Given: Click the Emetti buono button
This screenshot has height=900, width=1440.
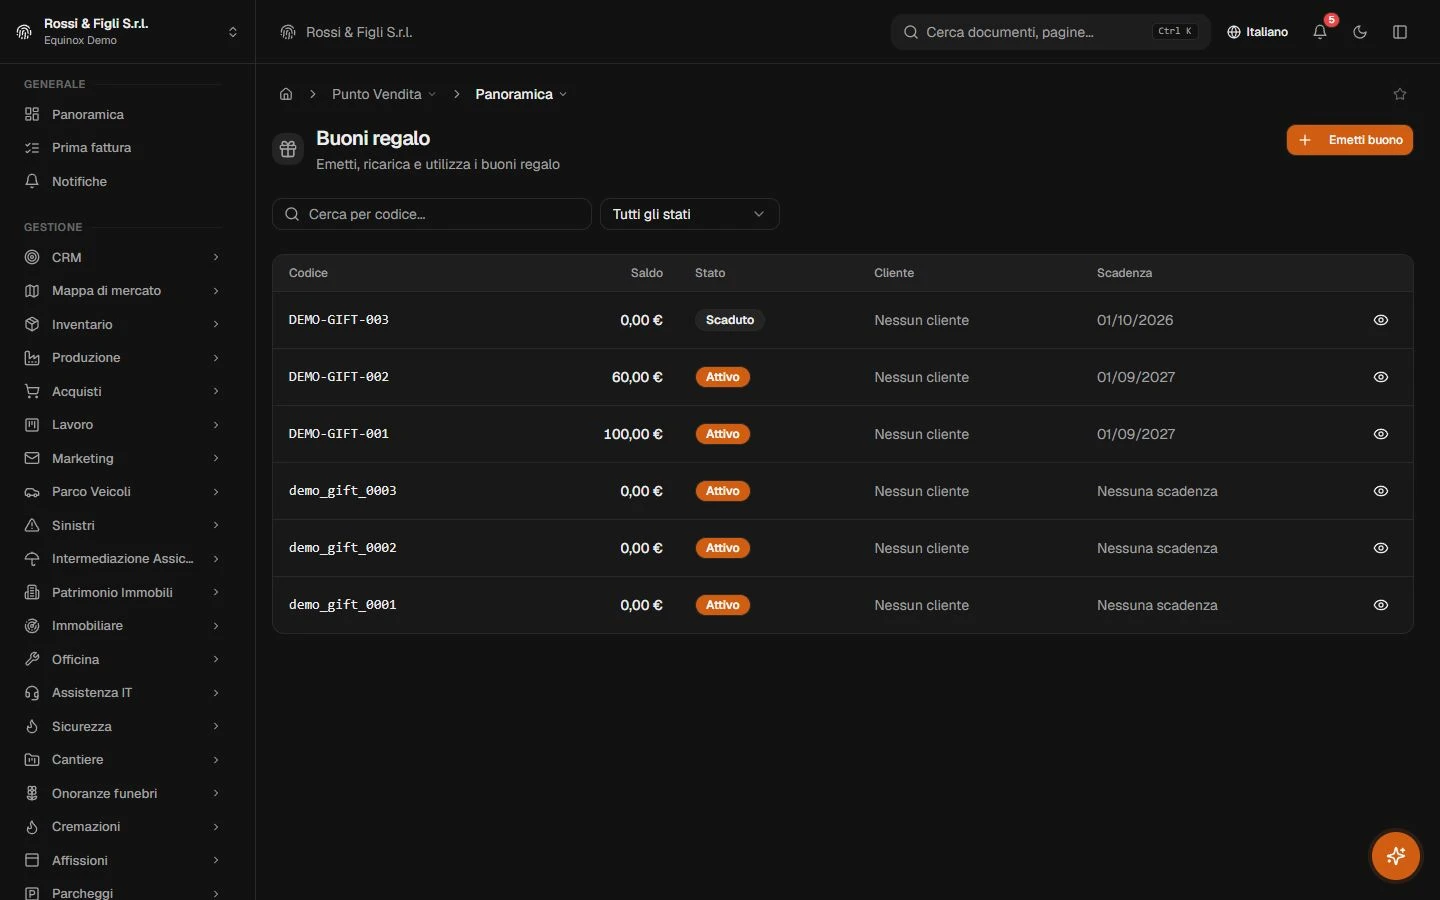Looking at the screenshot, I should pyautogui.click(x=1350, y=140).
